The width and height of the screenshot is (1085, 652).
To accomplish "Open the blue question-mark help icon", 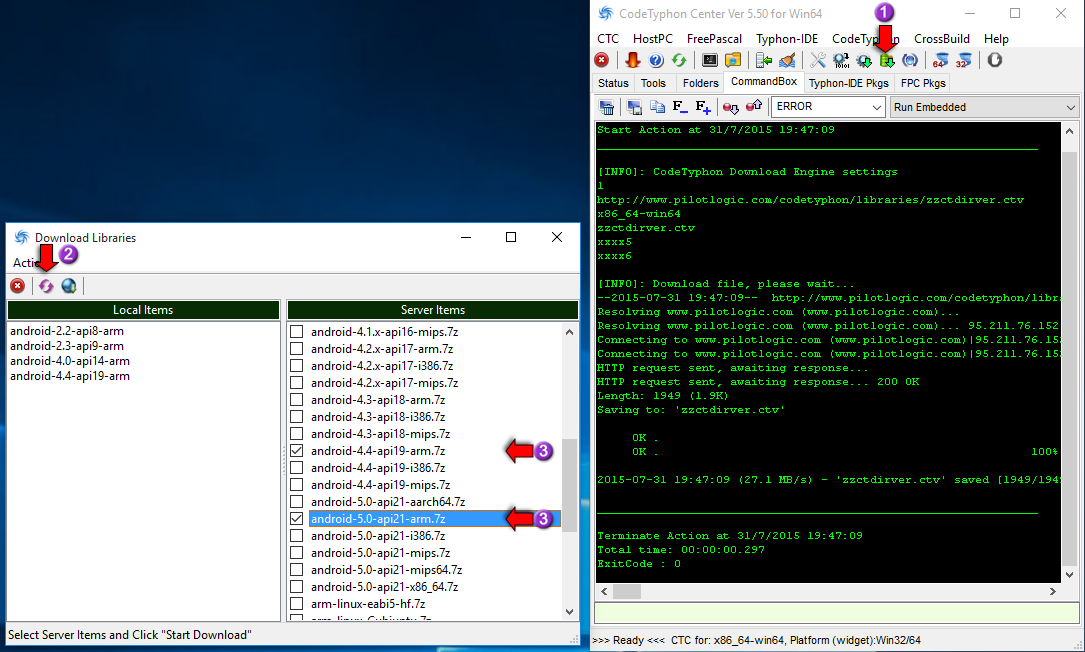I will (656, 60).
